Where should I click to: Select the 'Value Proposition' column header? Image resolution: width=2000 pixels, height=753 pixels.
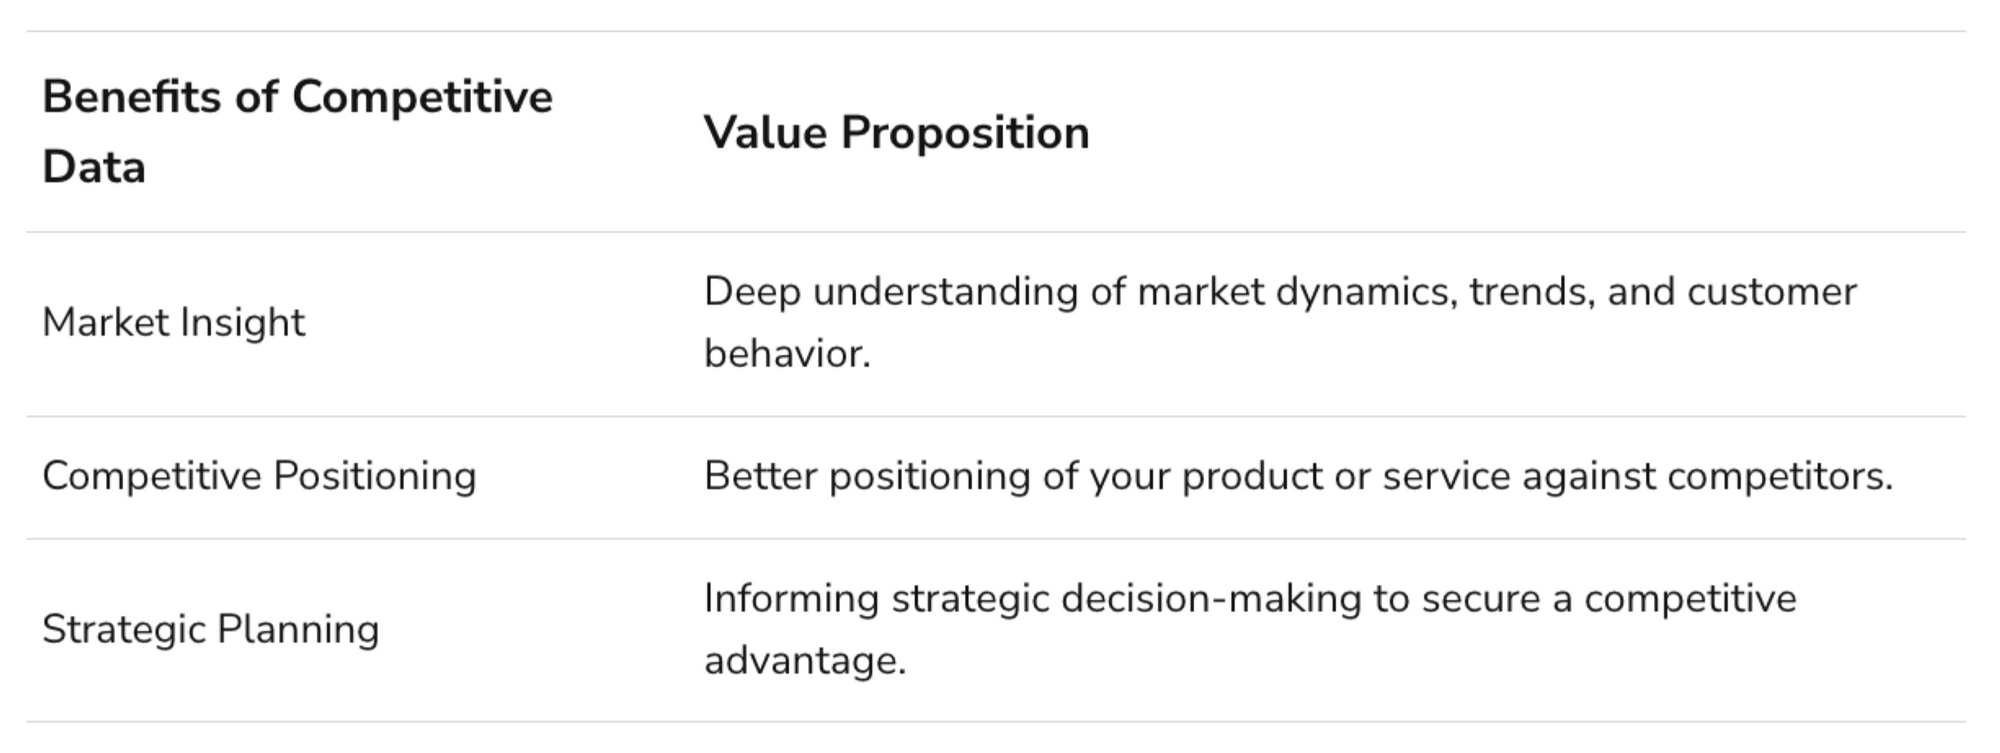click(x=896, y=133)
